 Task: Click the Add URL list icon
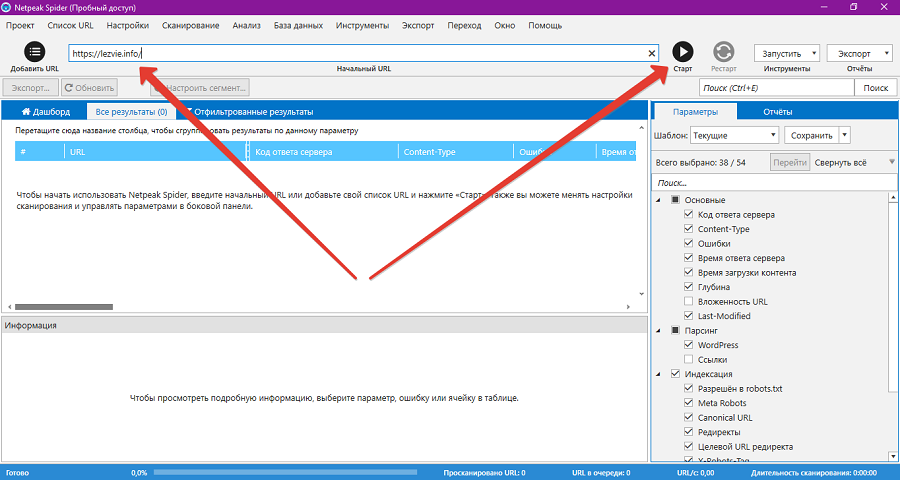click(x=34, y=52)
